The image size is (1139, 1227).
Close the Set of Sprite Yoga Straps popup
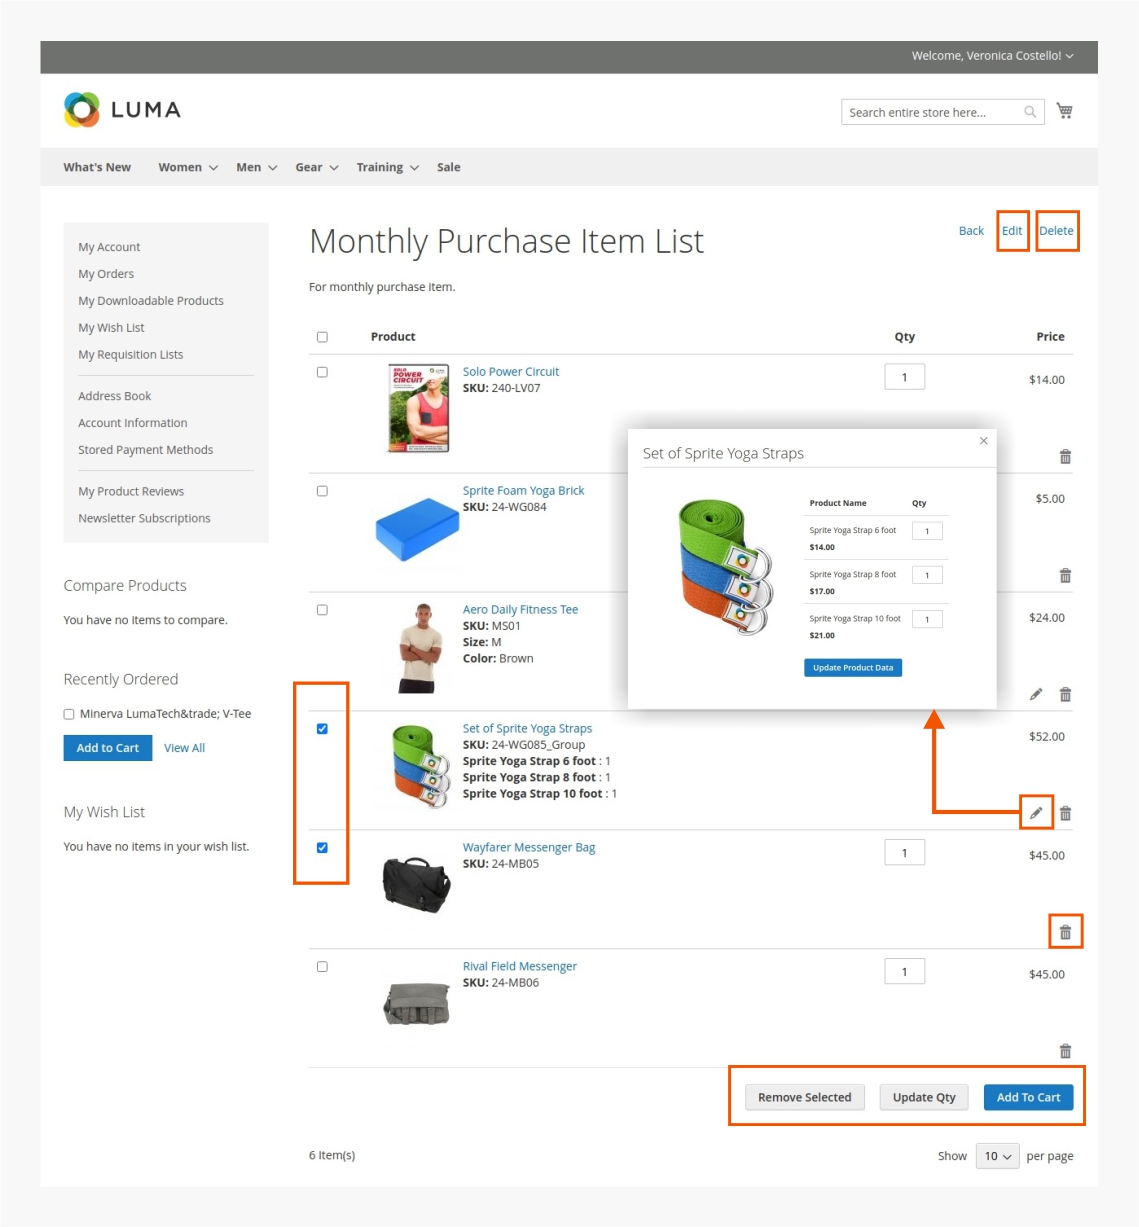(982, 440)
